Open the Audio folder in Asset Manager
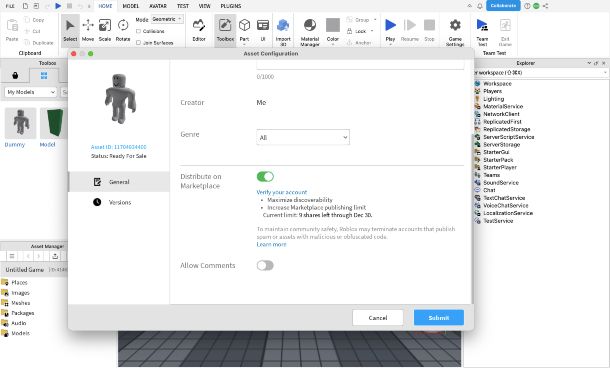The image size is (610, 381). [x=14, y=323]
